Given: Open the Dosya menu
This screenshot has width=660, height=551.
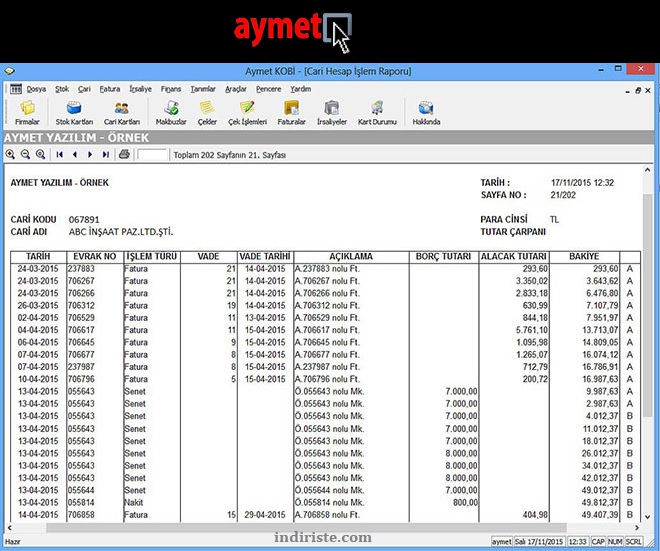Looking at the screenshot, I should 36,89.
